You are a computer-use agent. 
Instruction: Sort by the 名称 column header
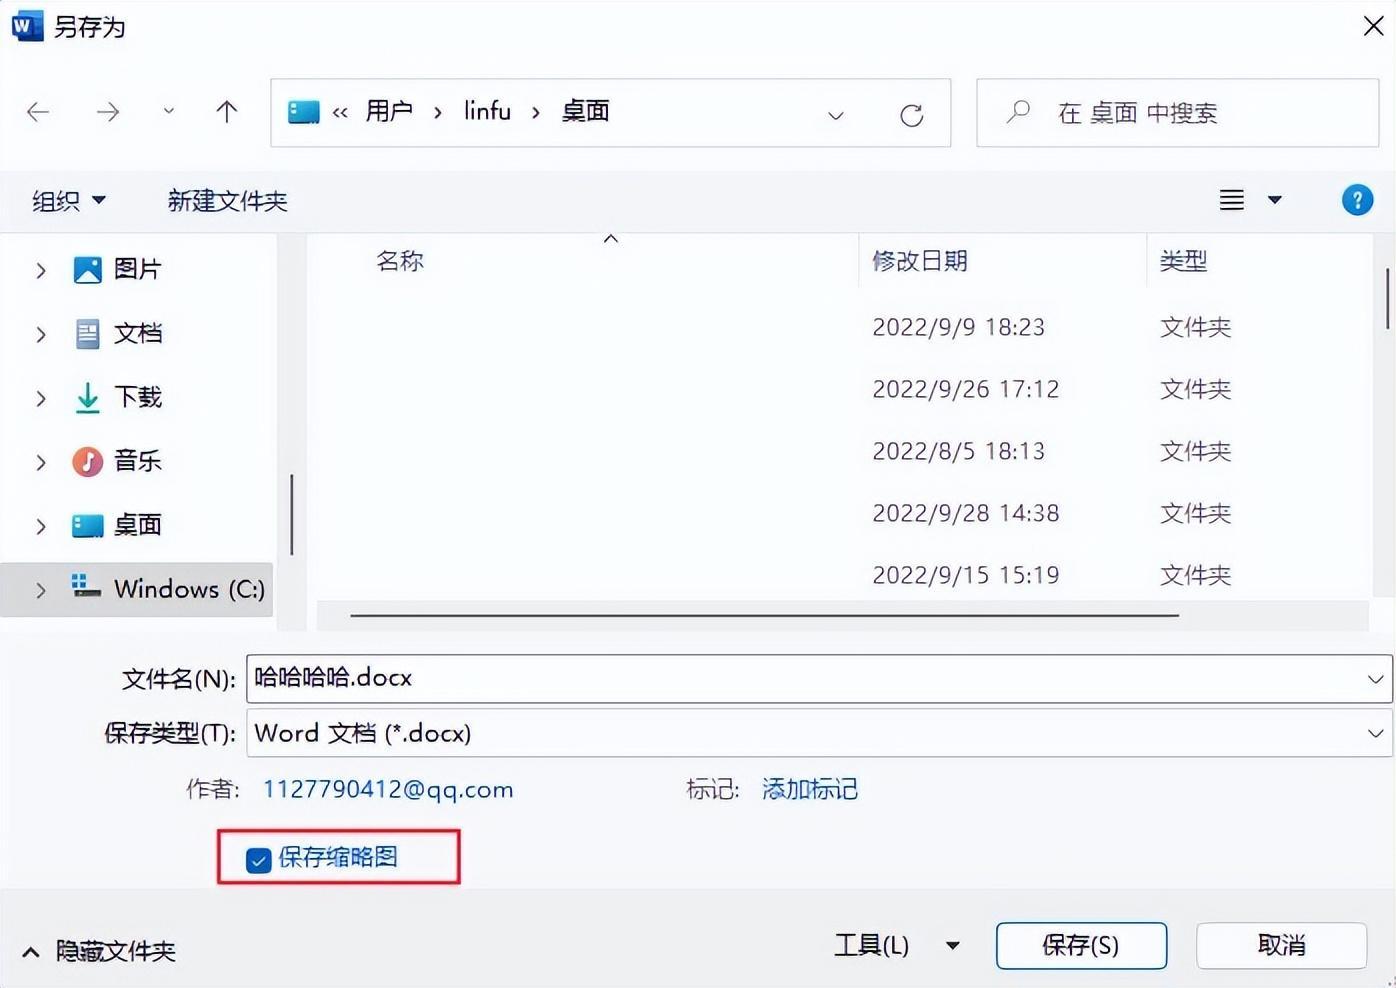pyautogui.click(x=400, y=261)
